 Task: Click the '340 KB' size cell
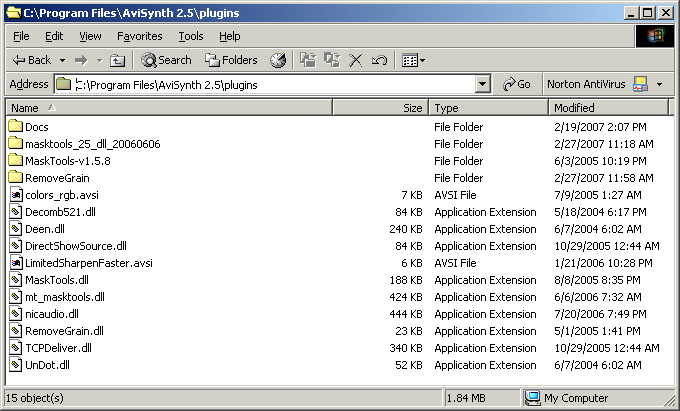click(405, 348)
